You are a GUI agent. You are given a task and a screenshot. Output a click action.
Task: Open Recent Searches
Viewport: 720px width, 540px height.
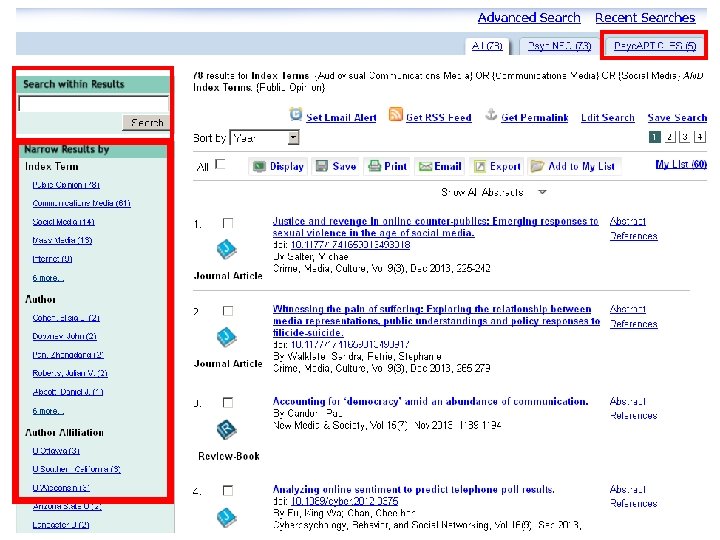point(645,18)
